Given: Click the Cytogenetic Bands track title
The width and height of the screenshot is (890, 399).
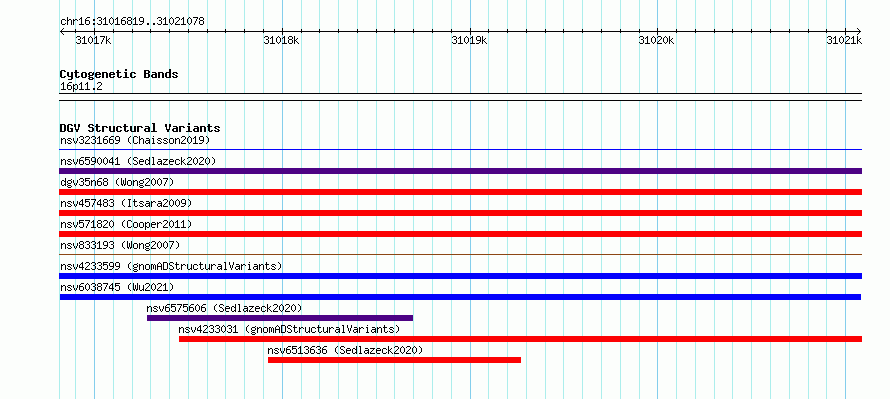Looking at the screenshot, I should (x=119, y=74).
